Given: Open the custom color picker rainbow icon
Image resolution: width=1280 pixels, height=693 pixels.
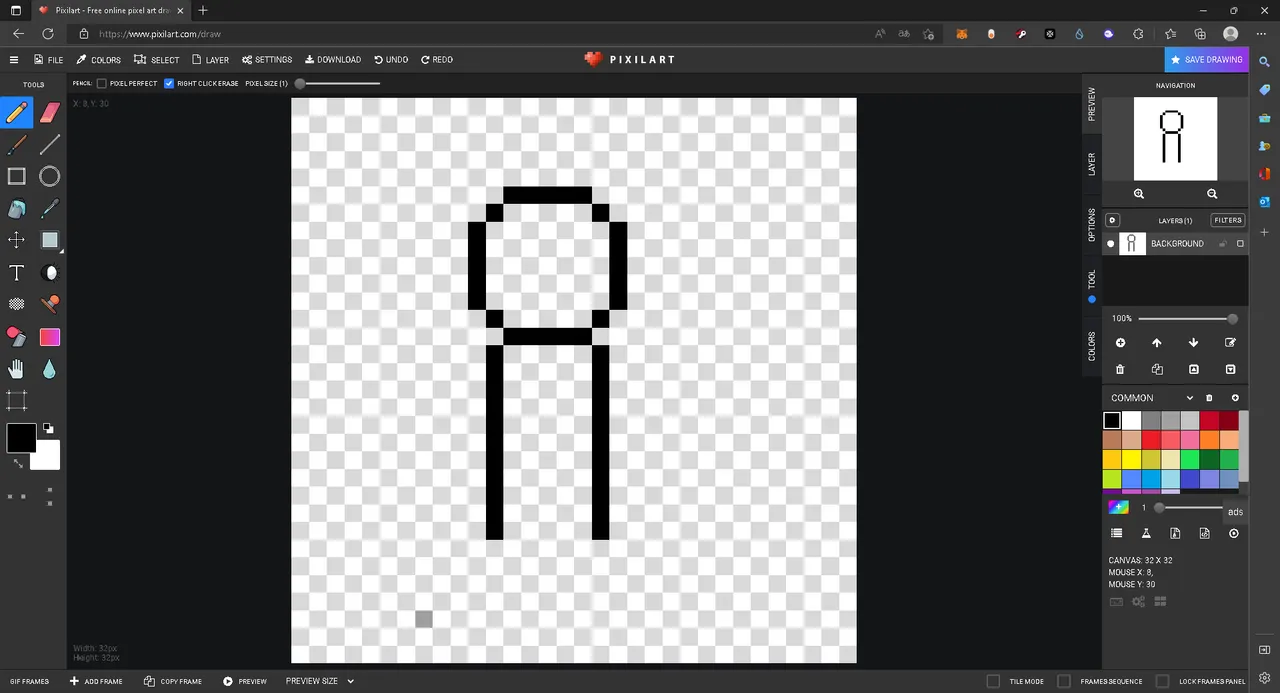Looking at the screenshot, I should click(x=1118, y=507).
